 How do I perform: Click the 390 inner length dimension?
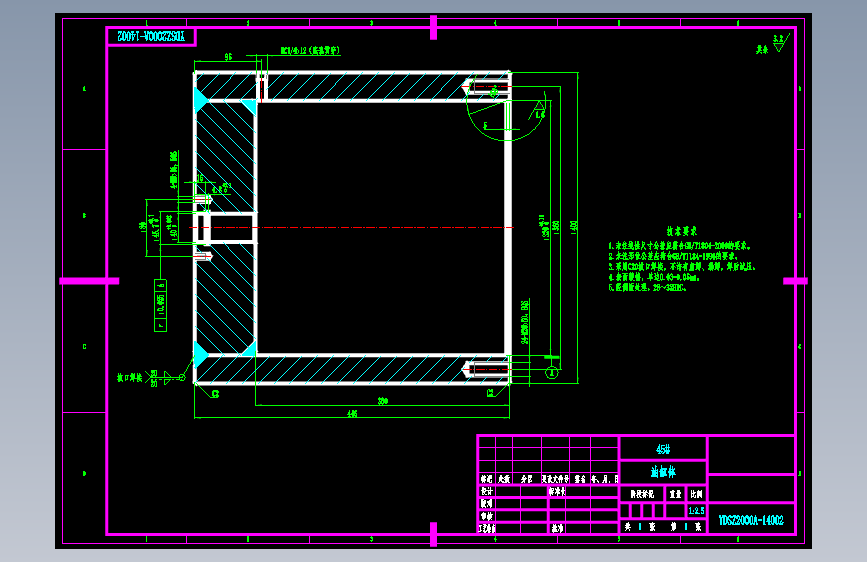[382, 401]
